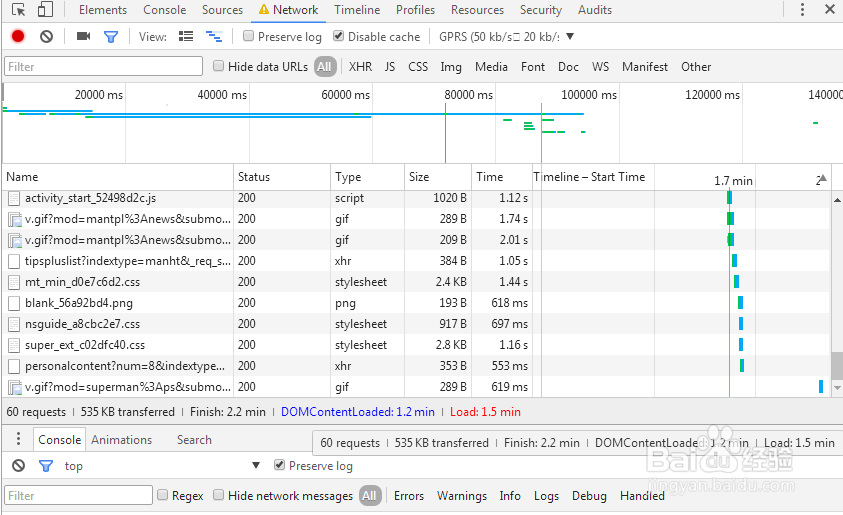The height and width of the screenshot is (515, 843).
Task: Uncheck the console Preserve log checkbox
Action: [279, 465]
